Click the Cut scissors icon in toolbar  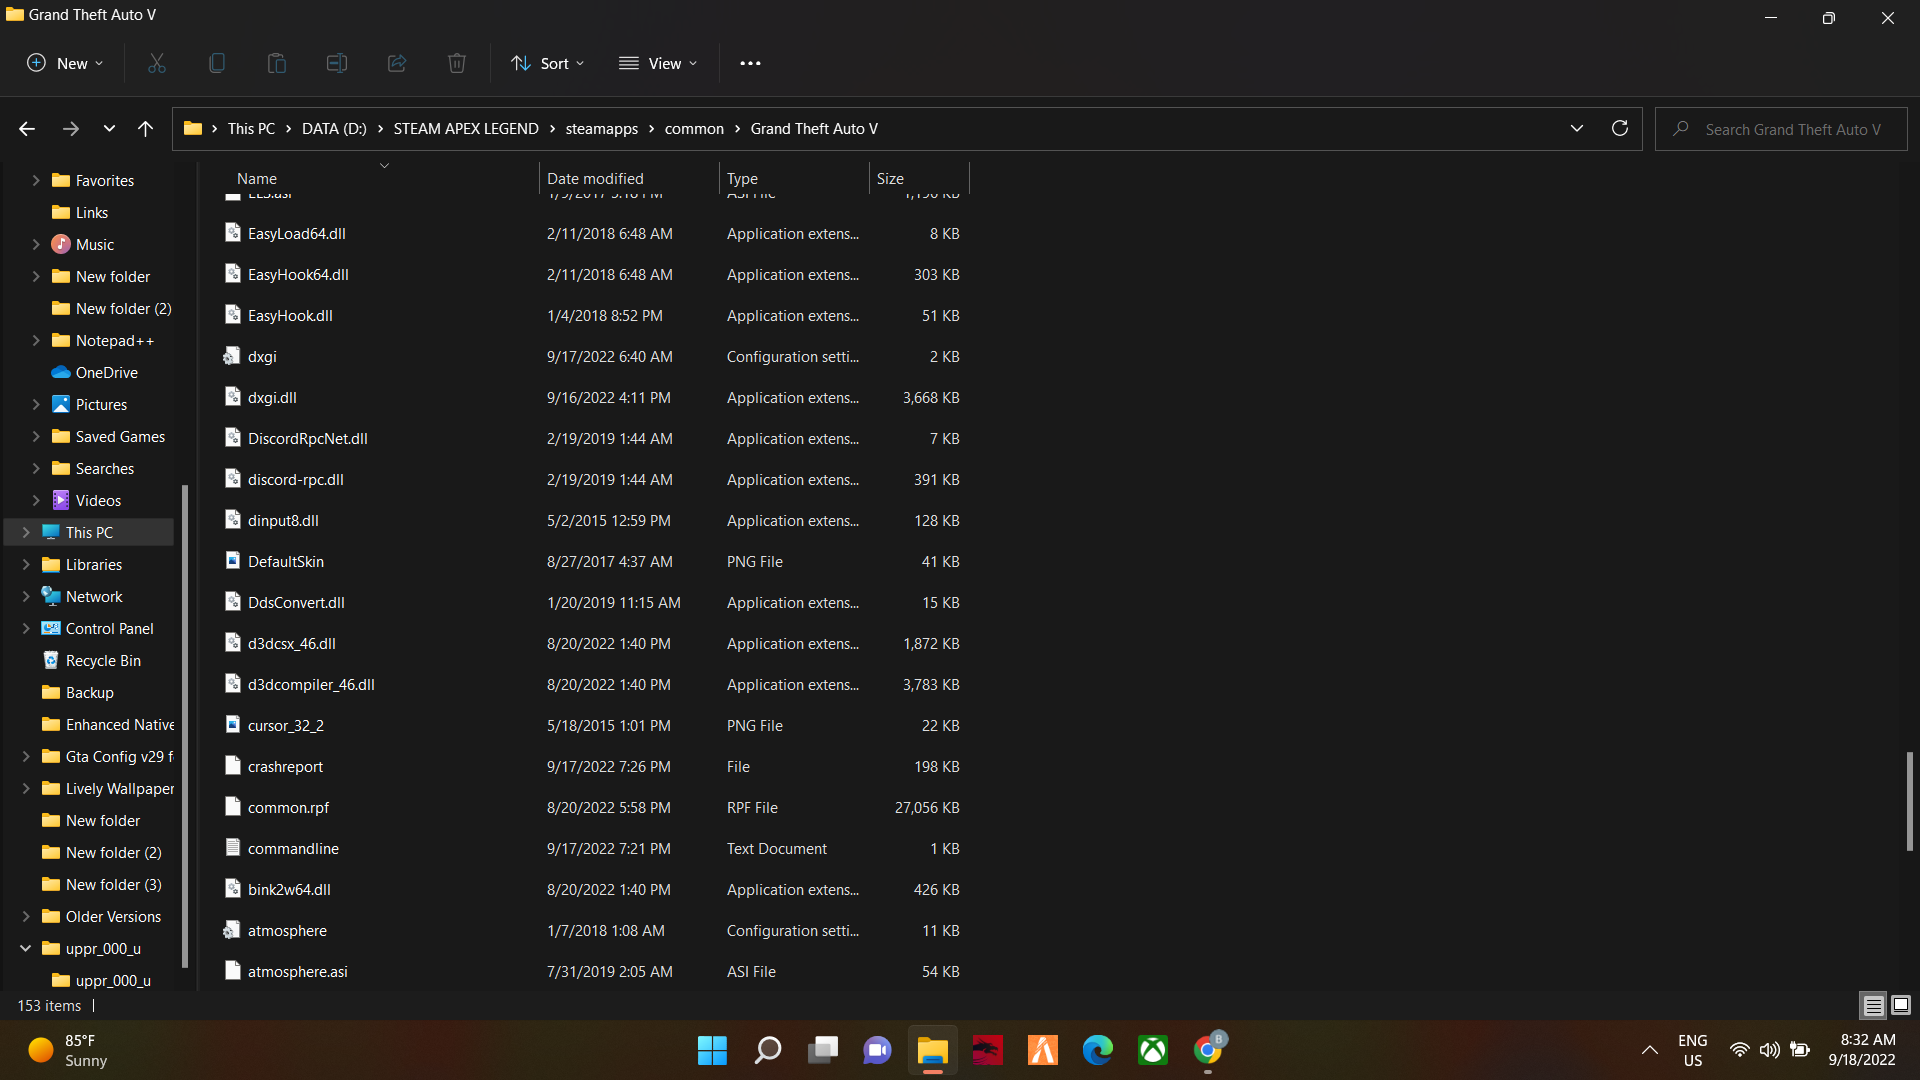point(157,63)
